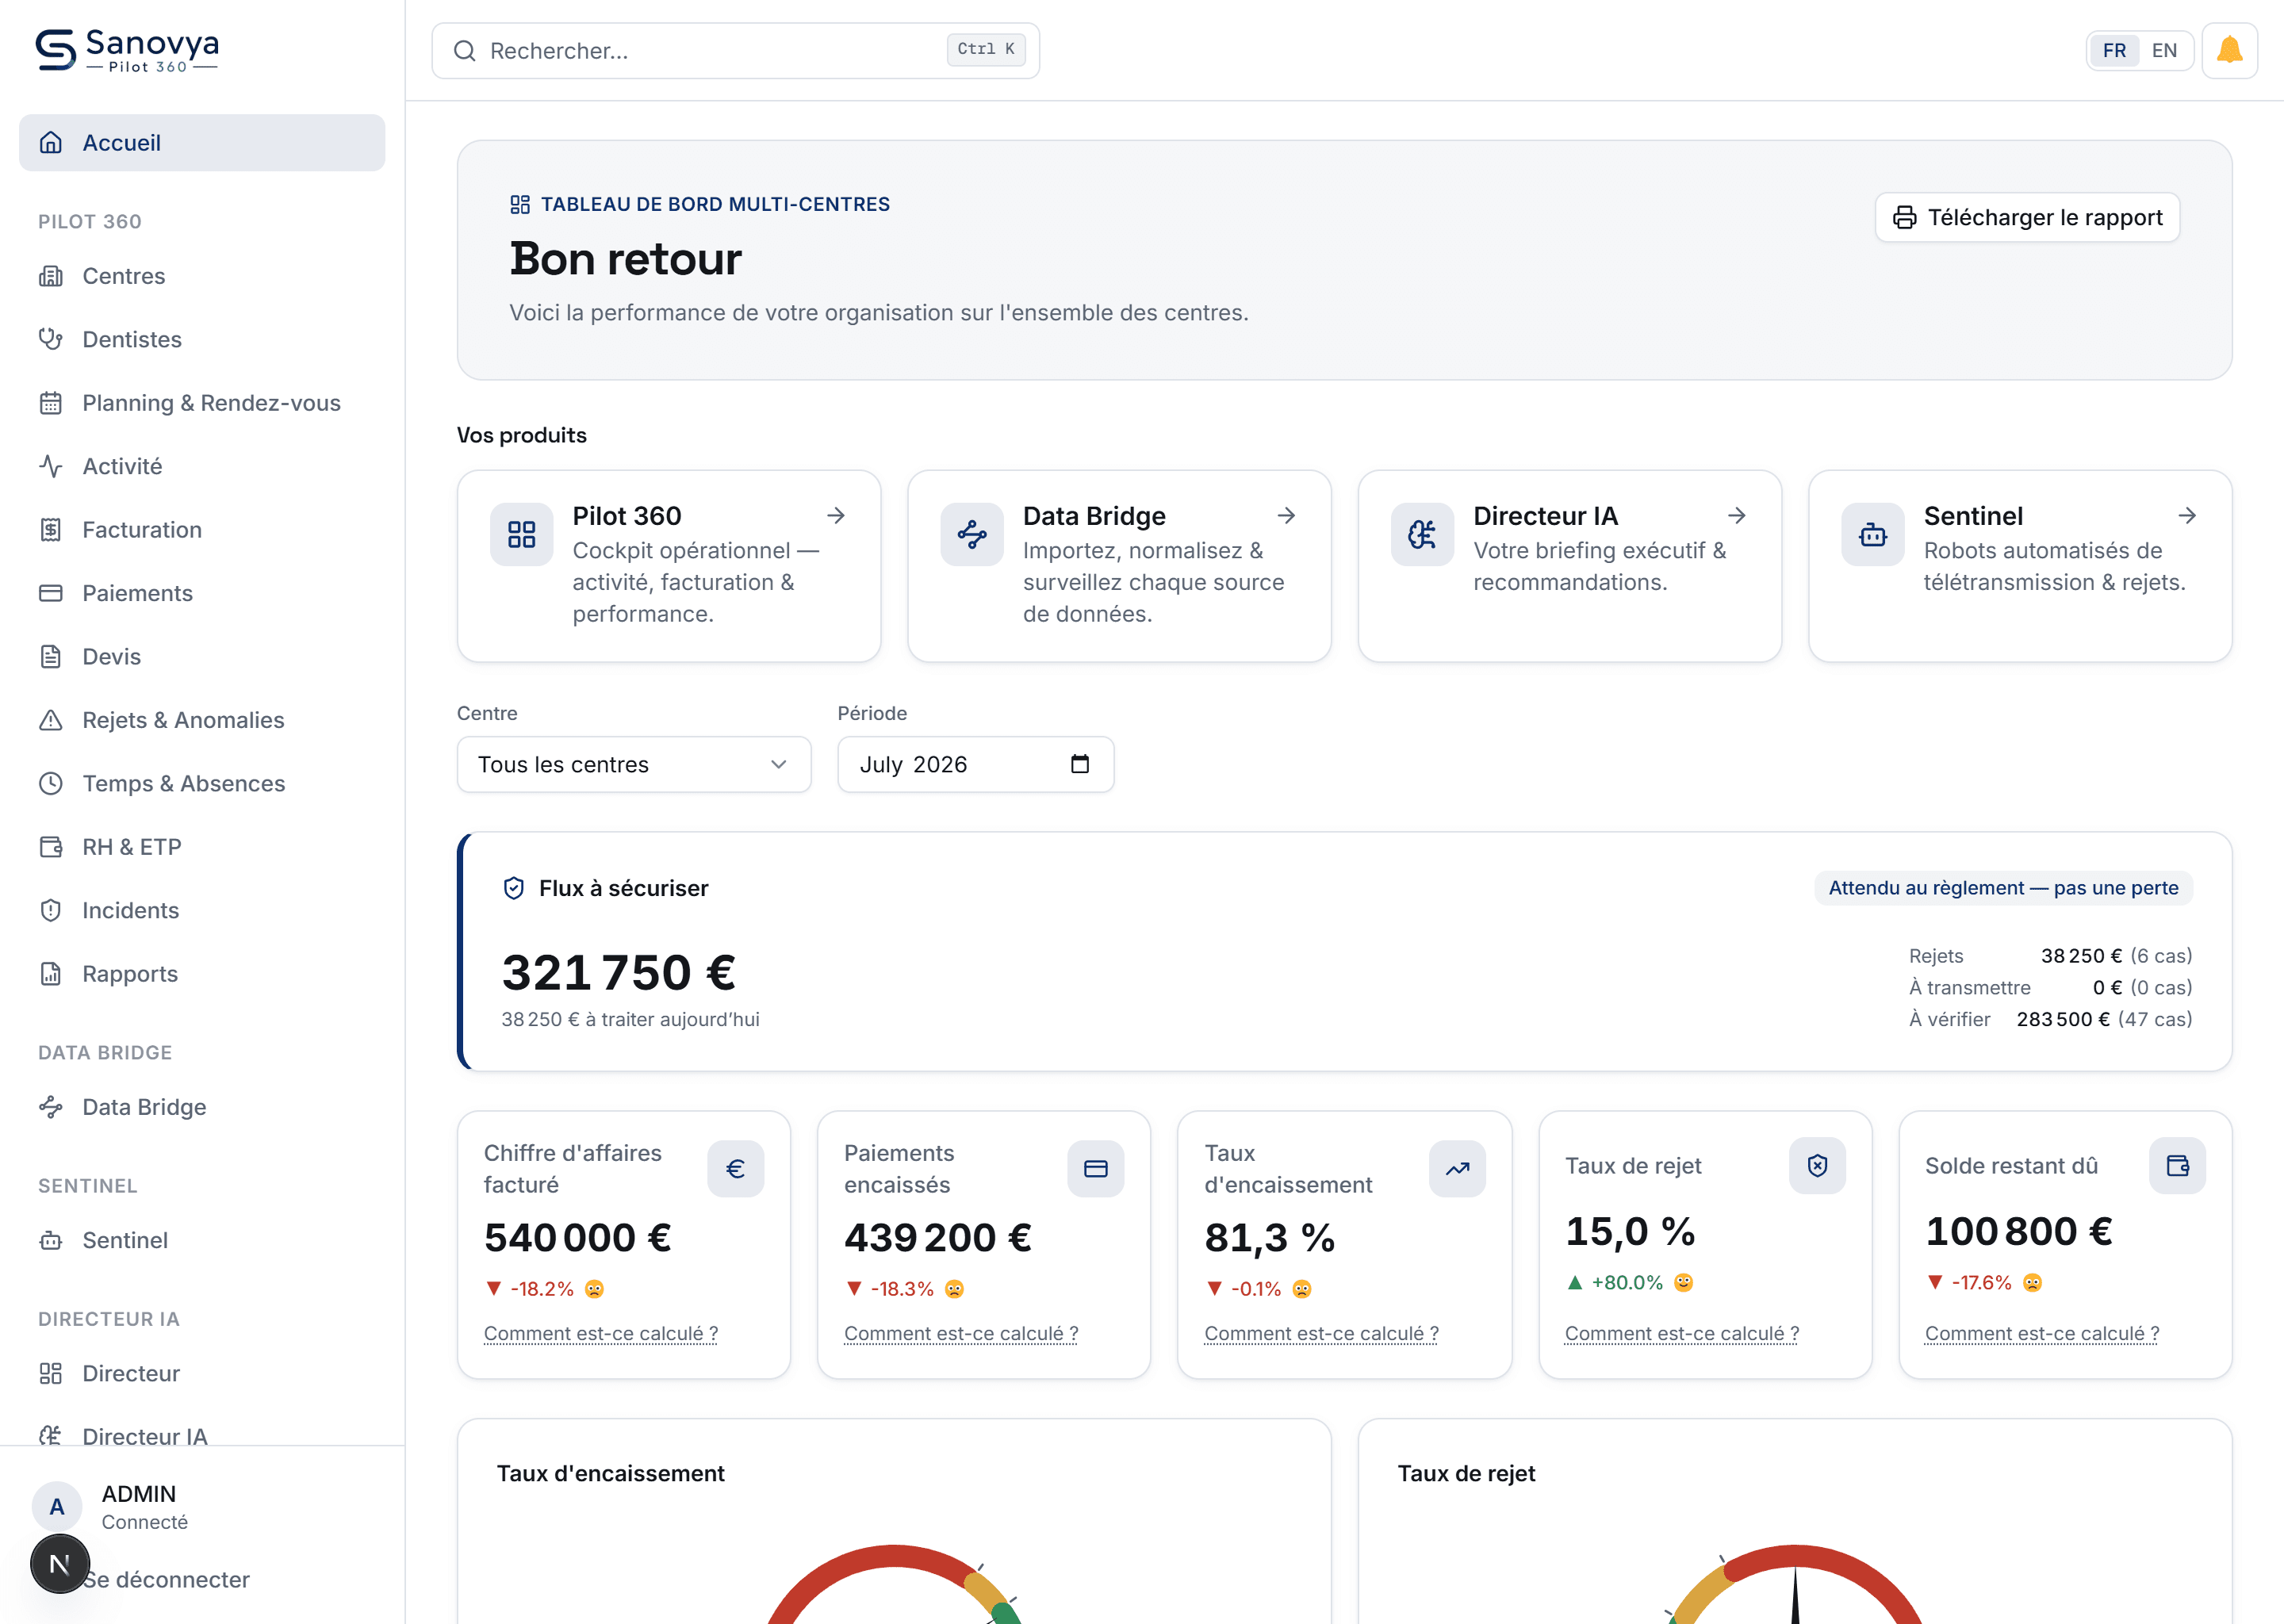Open Paiements in the sidebar
The width and height of the screenshot is (2284, 1624).
click(202, 593)
